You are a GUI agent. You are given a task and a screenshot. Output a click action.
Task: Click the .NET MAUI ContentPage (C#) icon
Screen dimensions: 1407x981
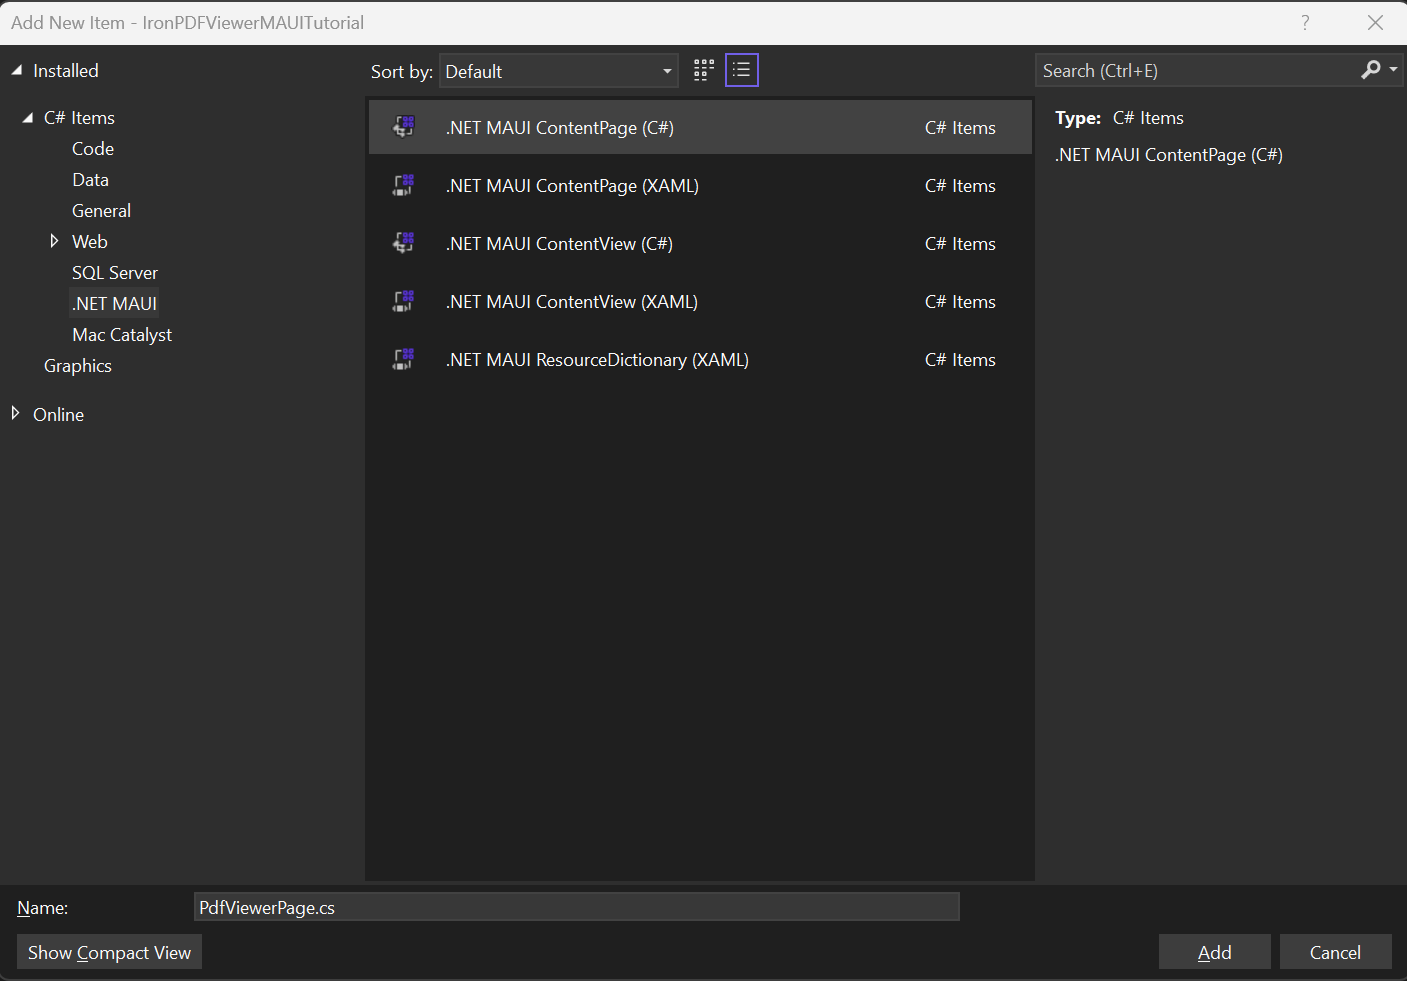[404, 127]
